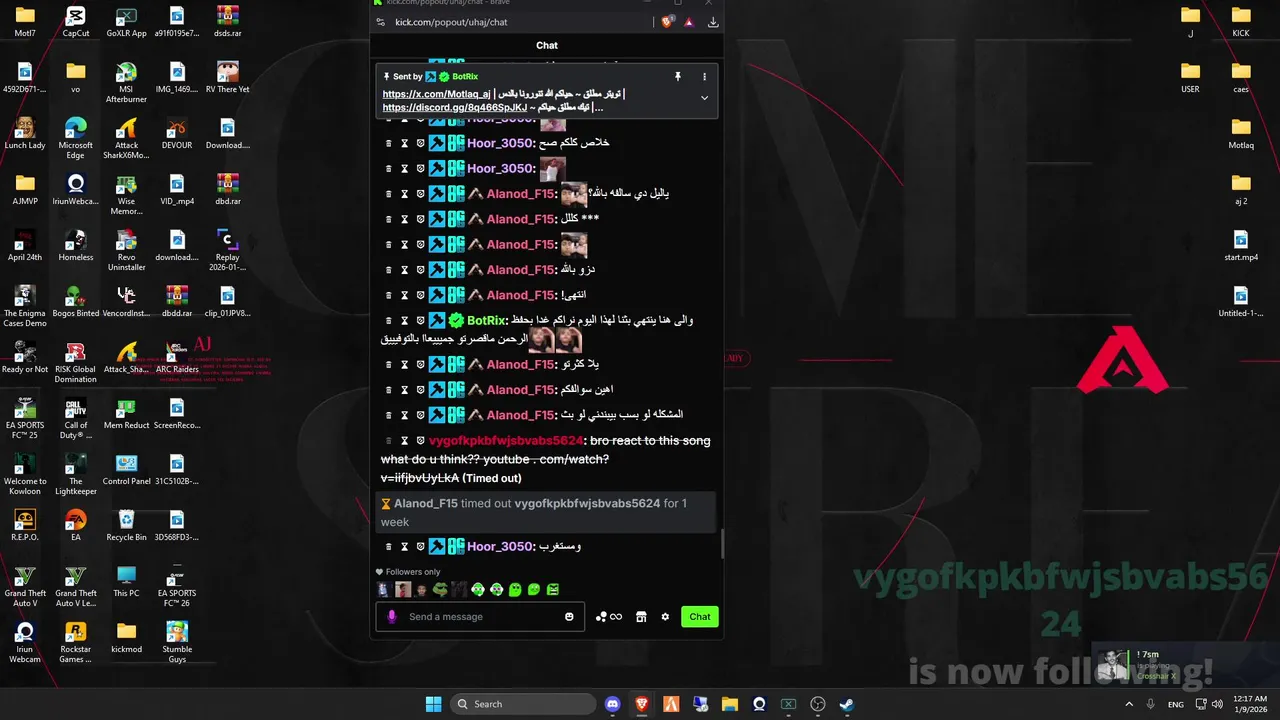
Task: Select the Stumble Guys desktop icon
Action: coord(177,642)
